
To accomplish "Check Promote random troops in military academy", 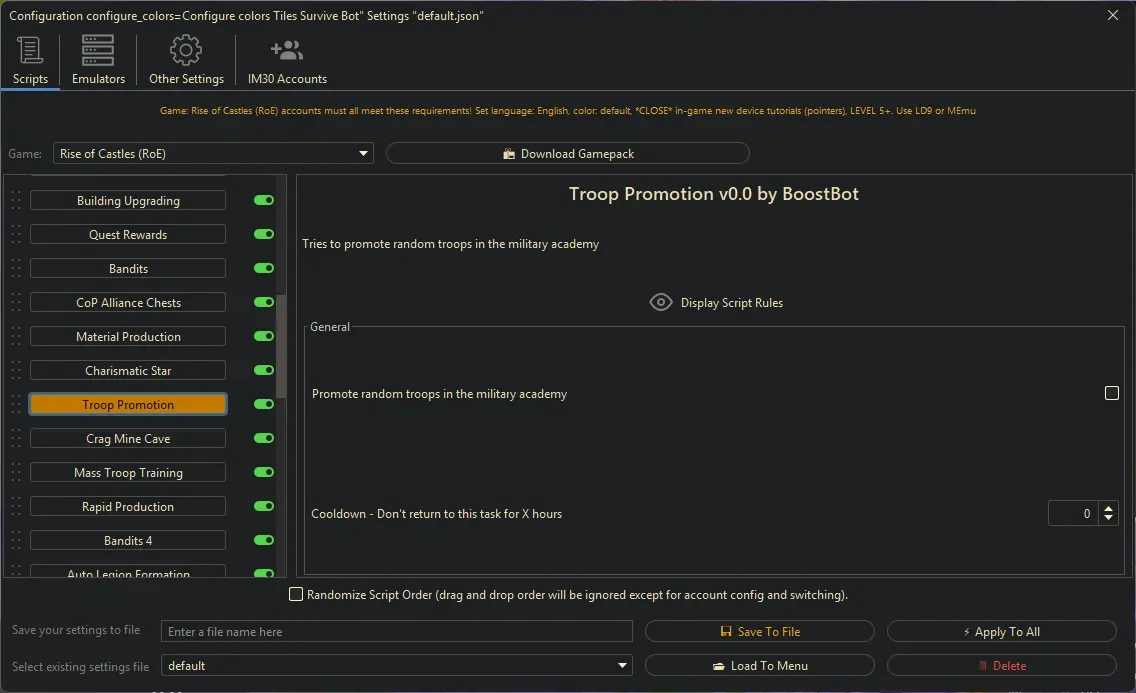I will click(1111, 393).
